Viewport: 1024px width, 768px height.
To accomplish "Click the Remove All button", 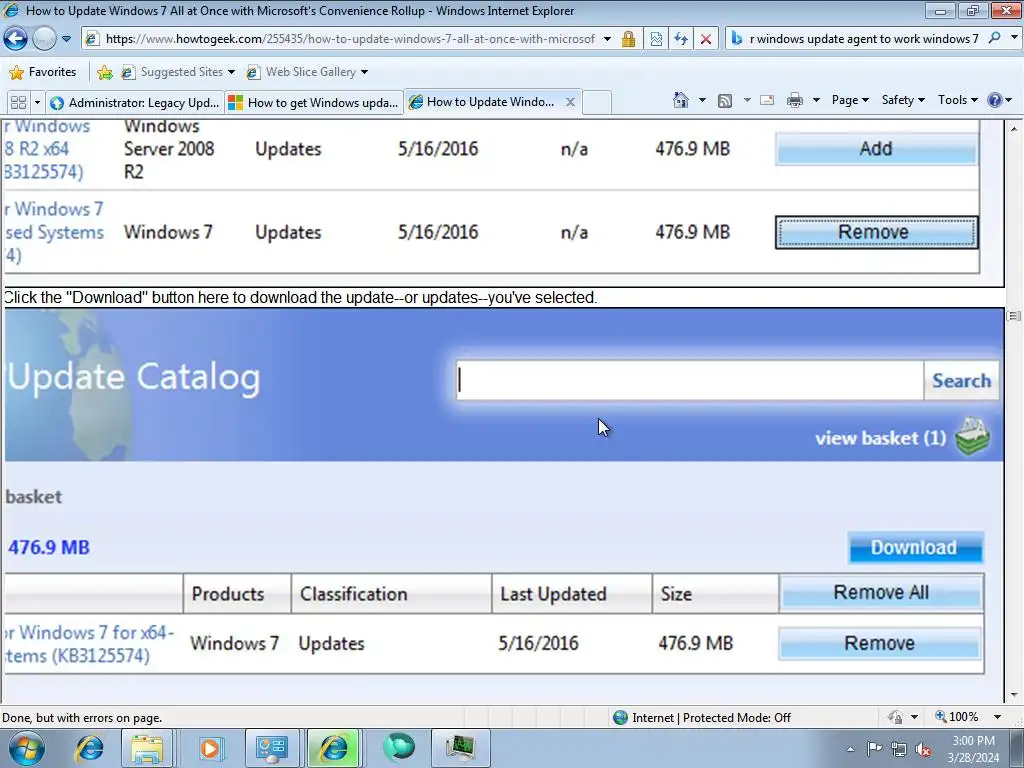I will [881, 592].
